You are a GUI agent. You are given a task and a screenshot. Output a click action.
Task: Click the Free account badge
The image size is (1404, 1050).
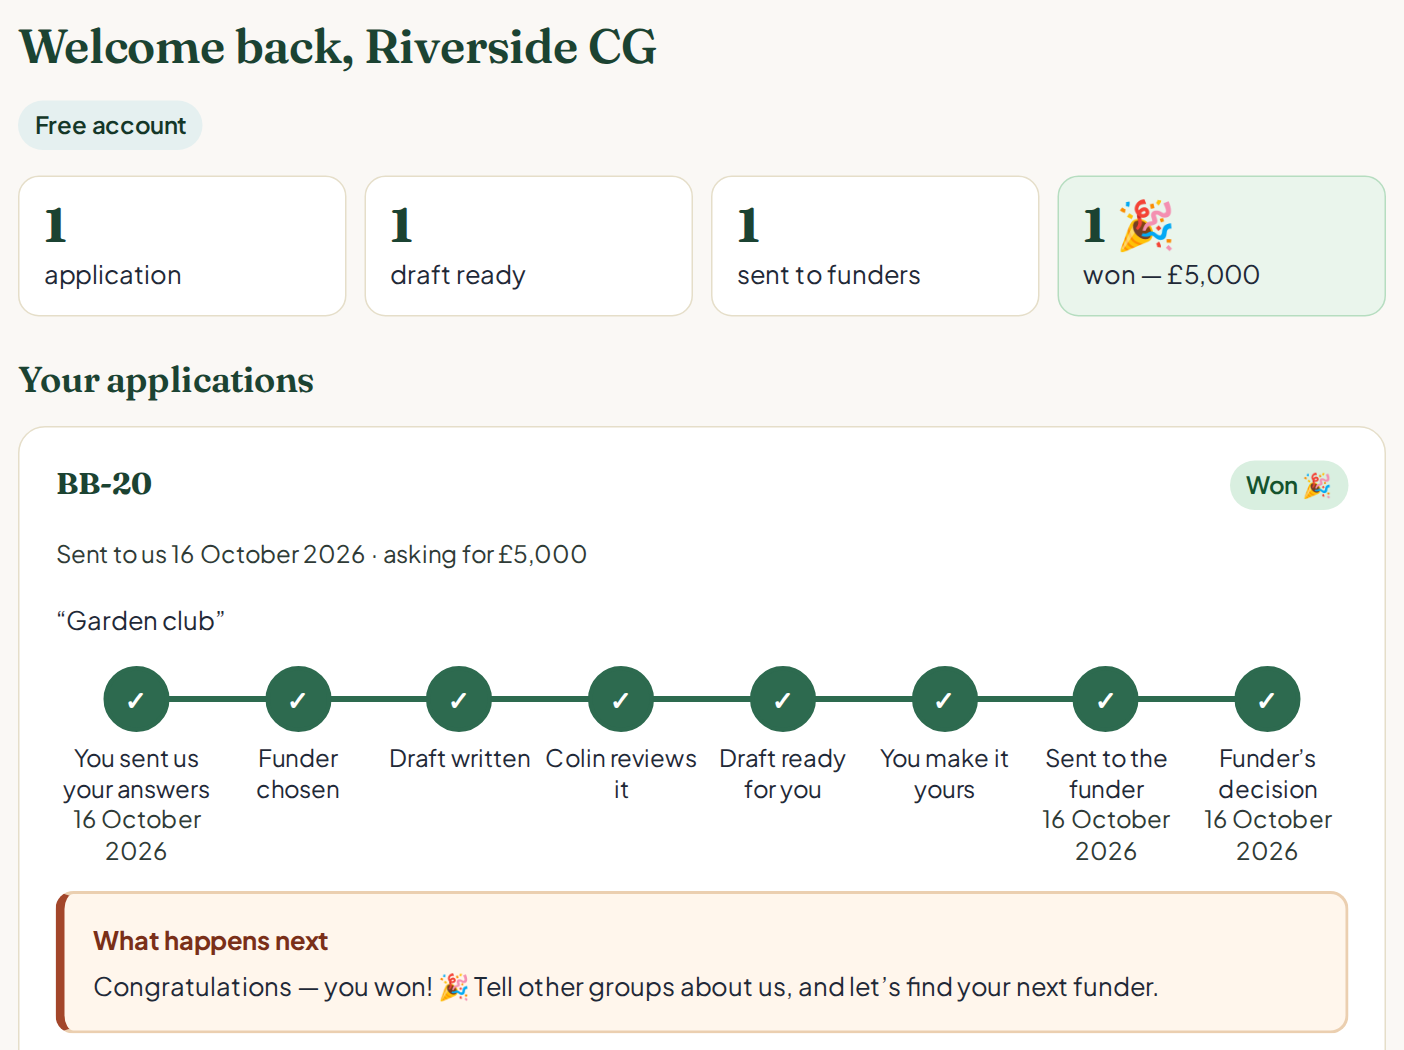[110, 125]
